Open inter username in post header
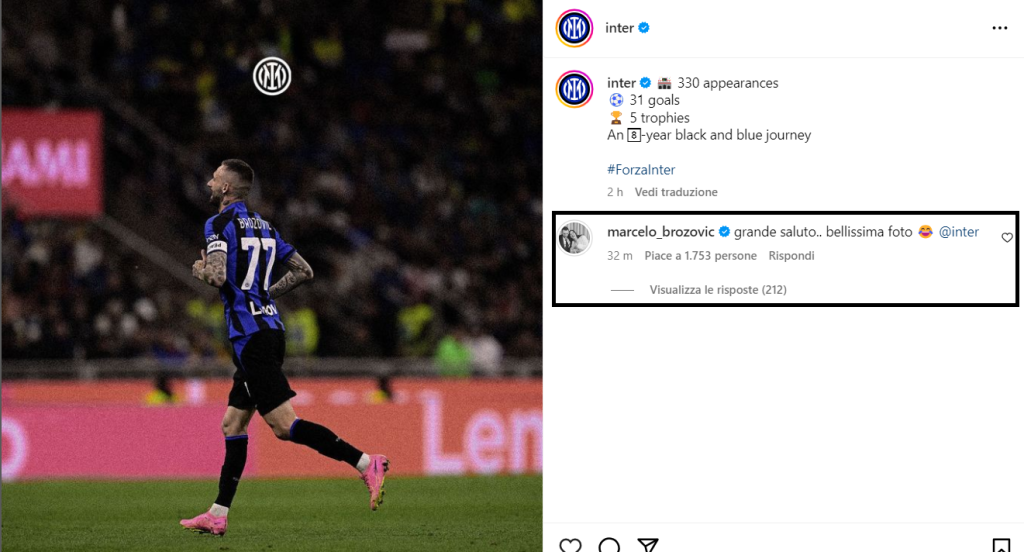The height and width of the screenshot is (552, 1024). [x=619, y=28]
